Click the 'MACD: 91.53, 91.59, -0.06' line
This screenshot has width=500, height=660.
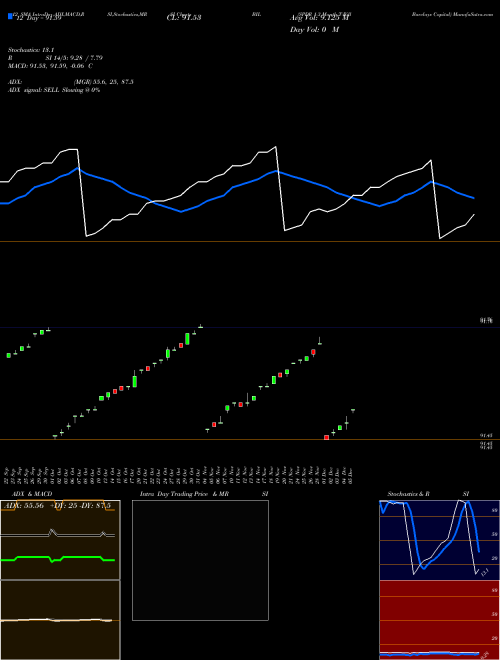tap(50, 66)
